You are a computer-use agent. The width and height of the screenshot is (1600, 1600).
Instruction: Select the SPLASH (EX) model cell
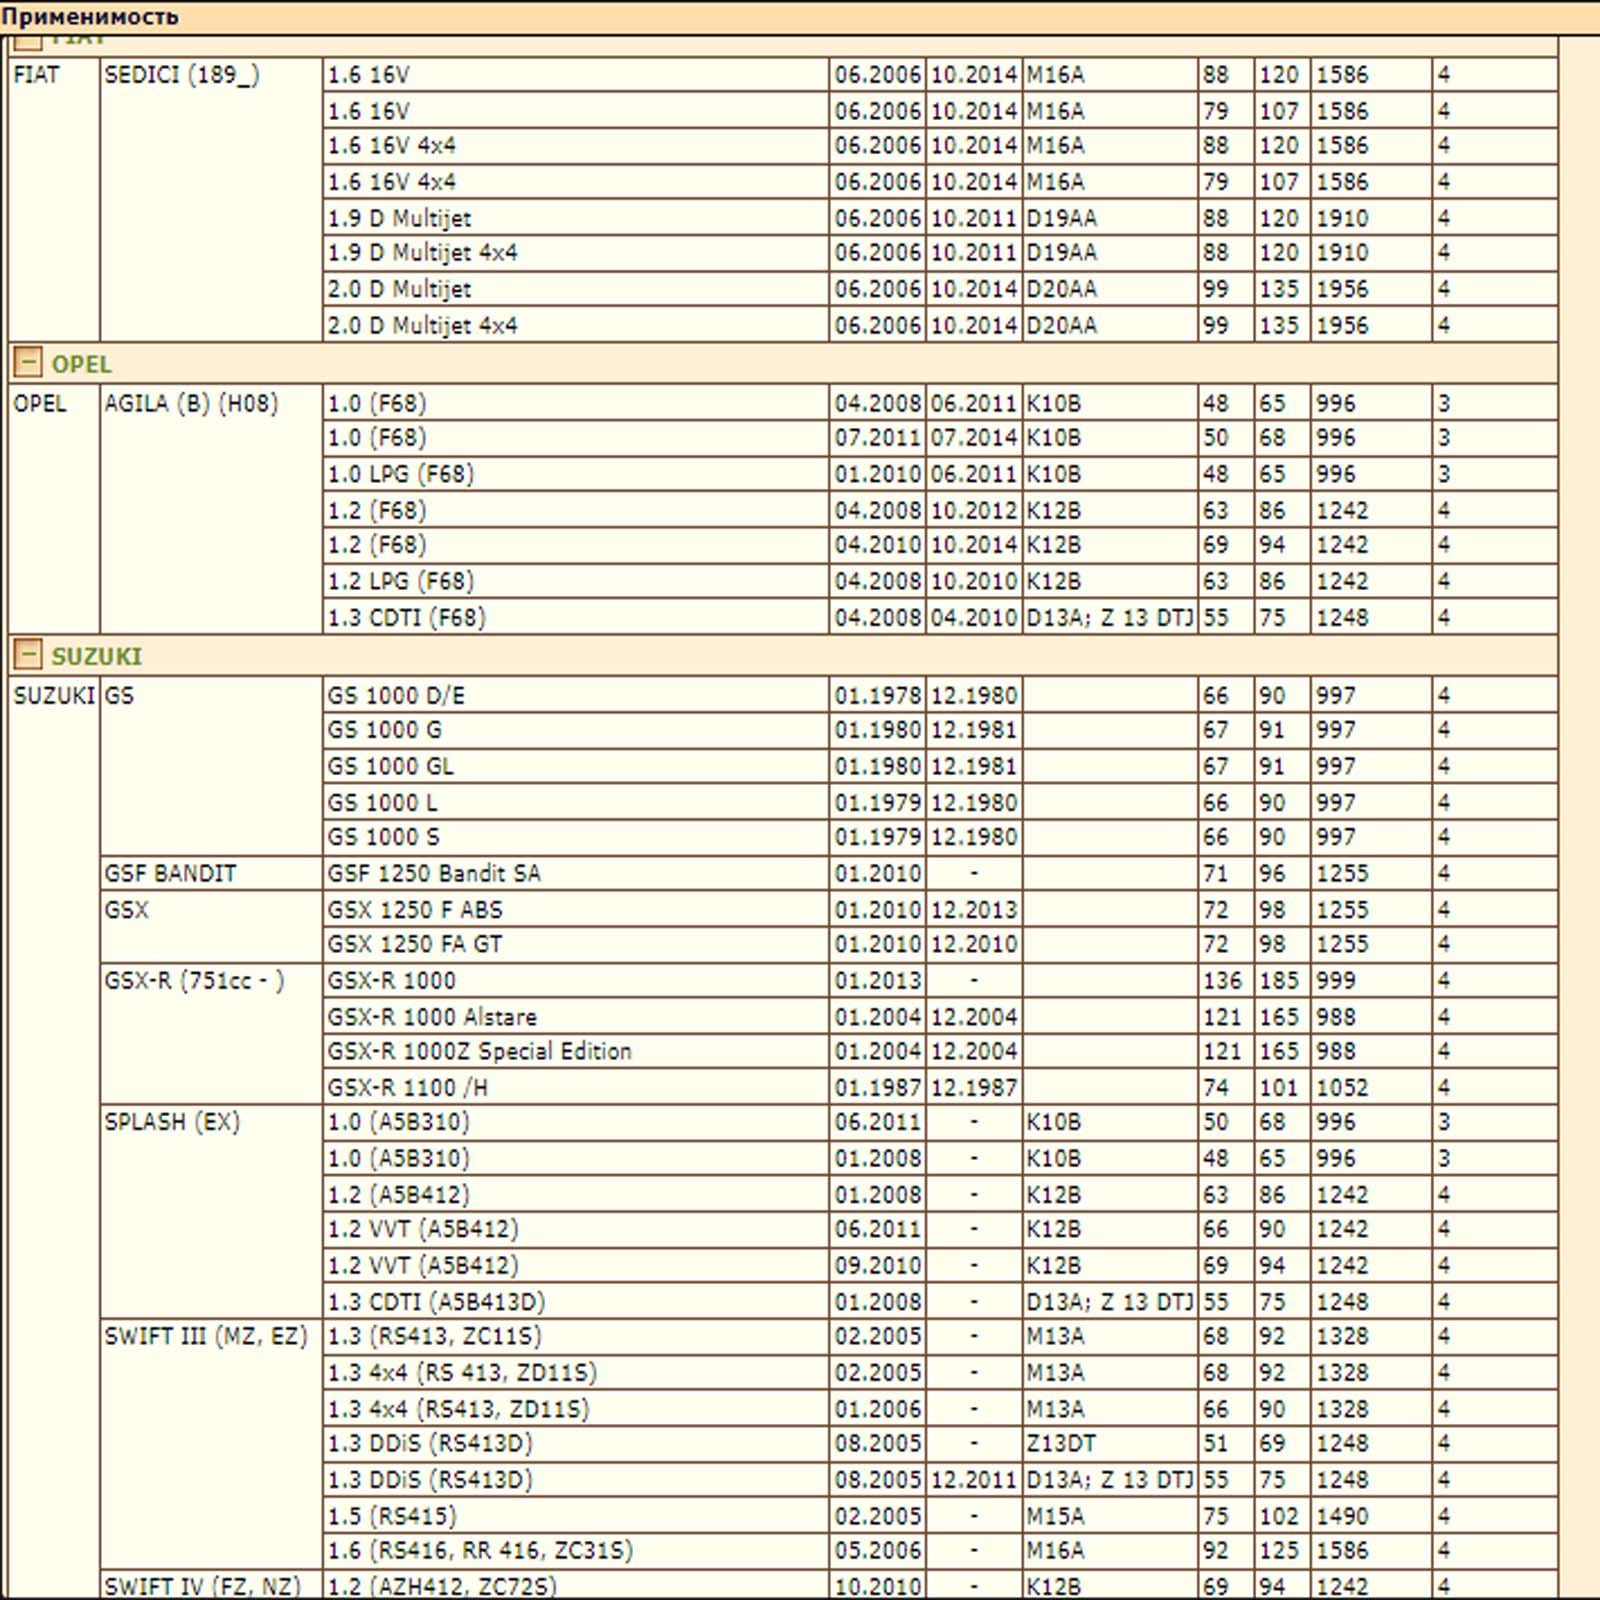[172, 1122]
